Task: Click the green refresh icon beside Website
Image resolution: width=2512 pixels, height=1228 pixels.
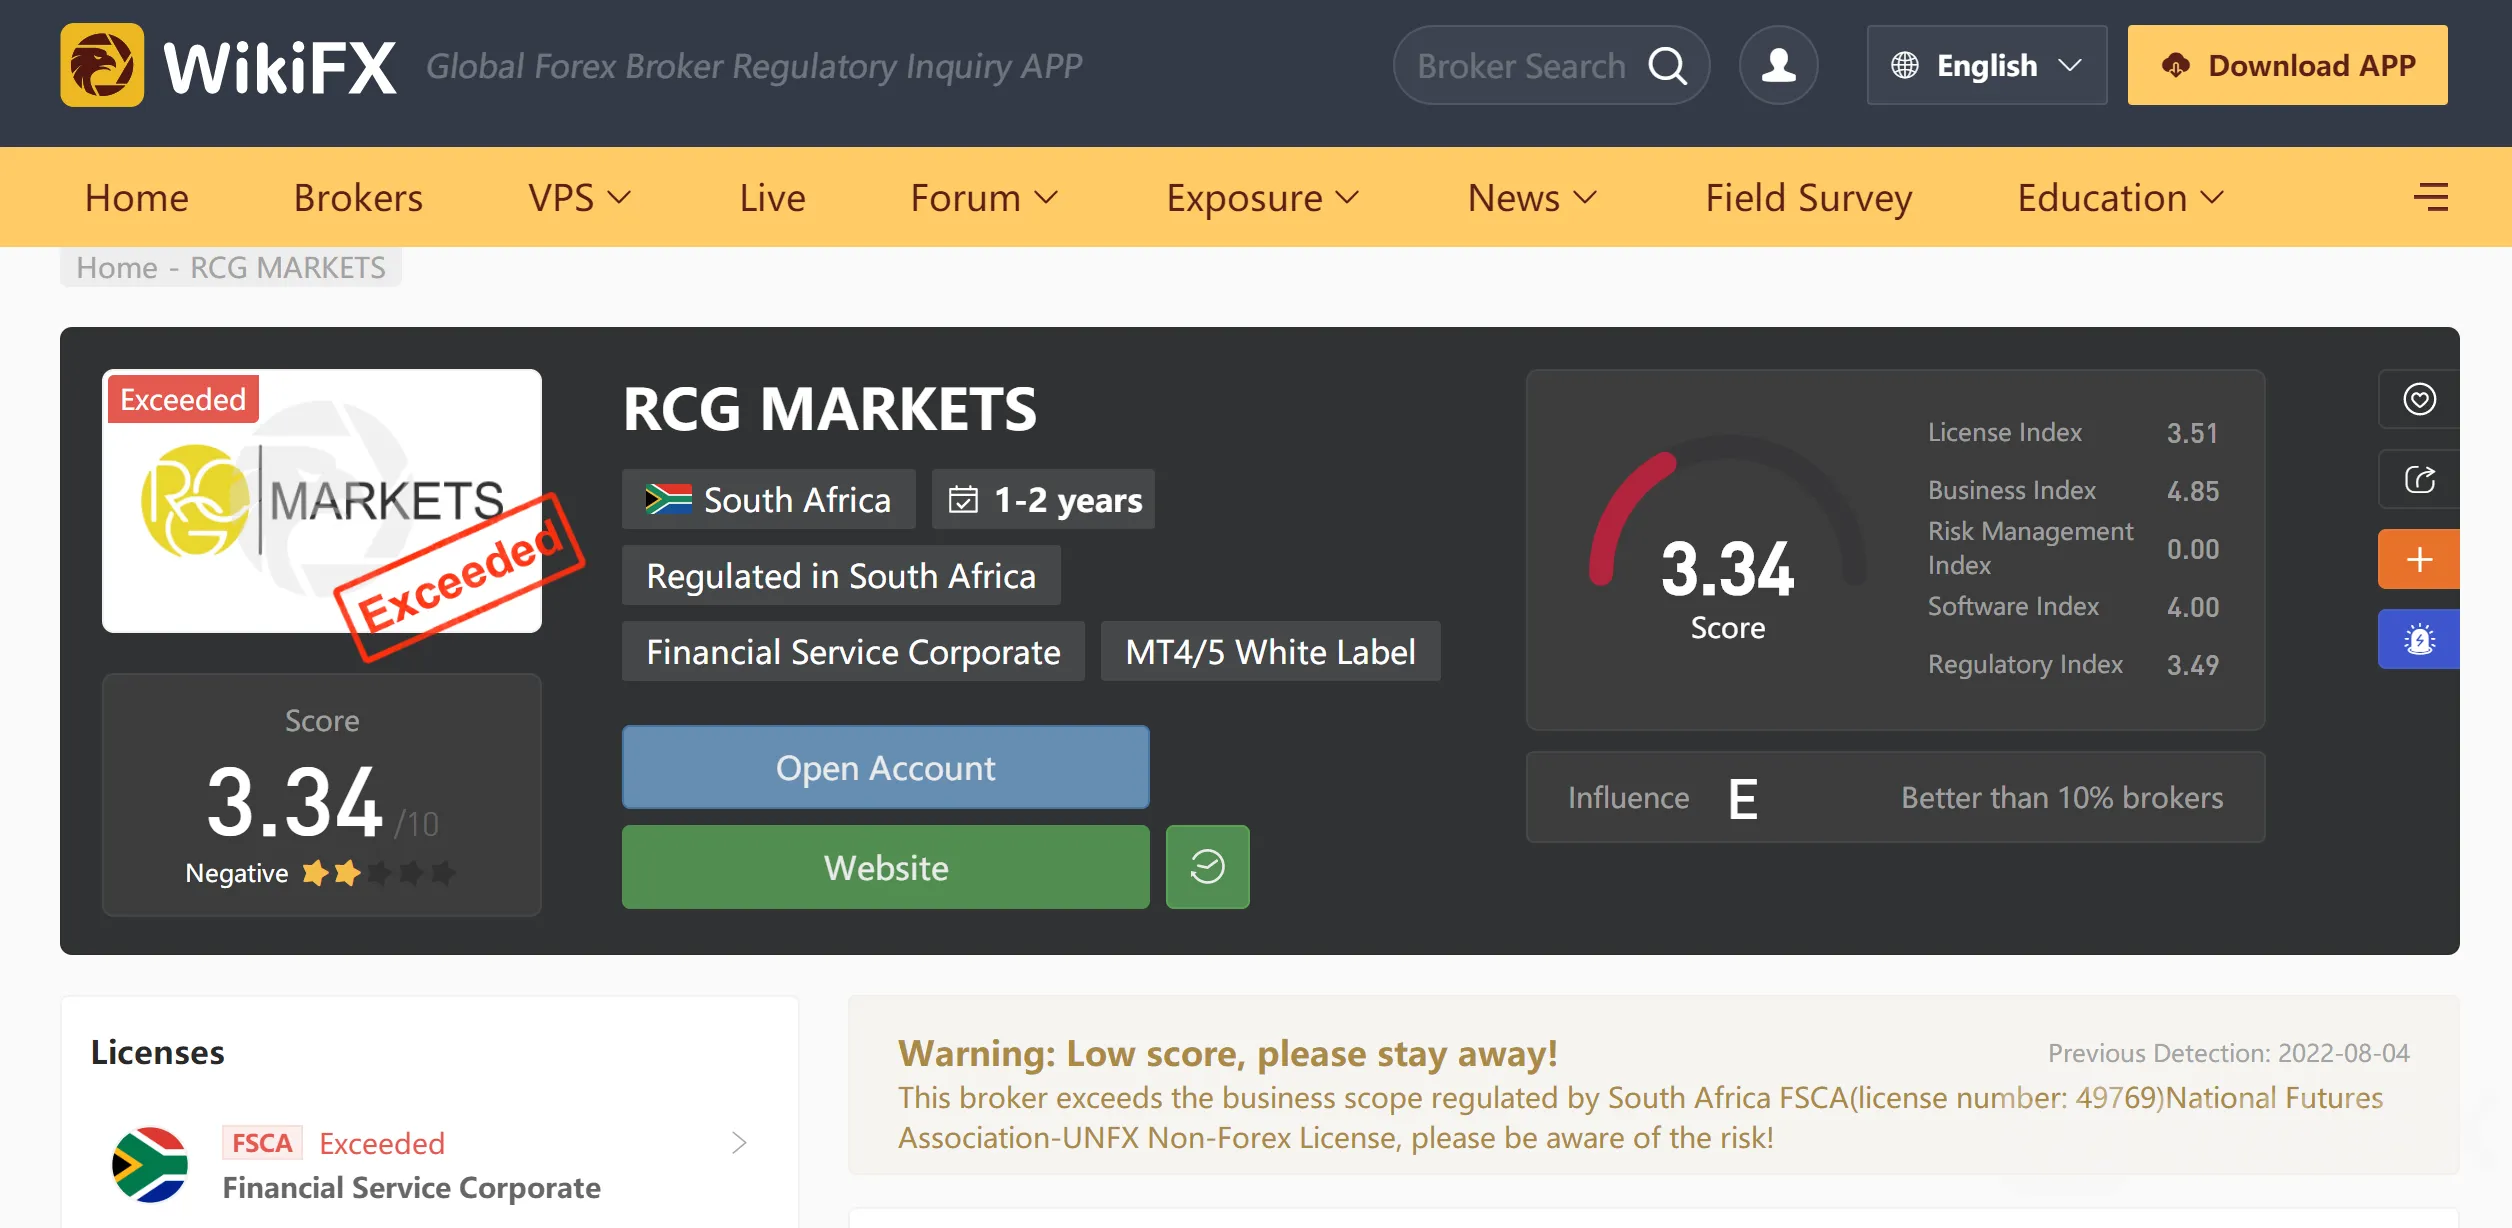Action: click(x=1207, y=867)
